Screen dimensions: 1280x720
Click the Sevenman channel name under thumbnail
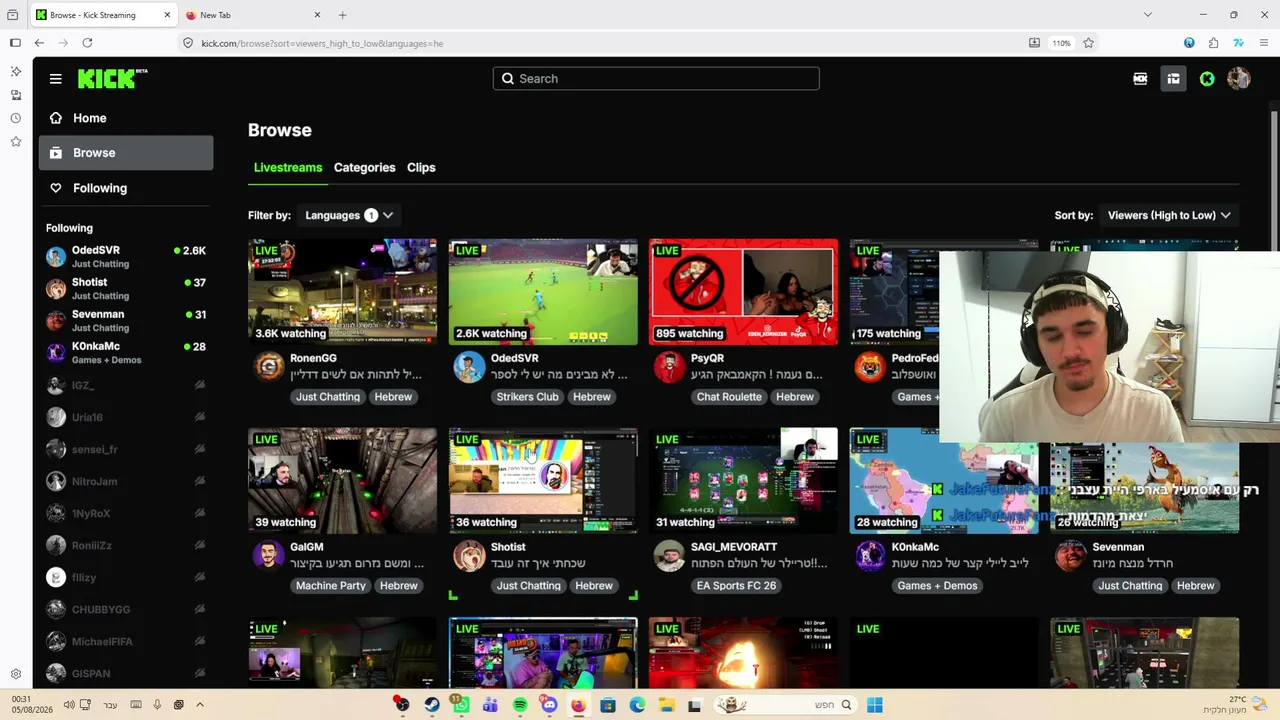(1118, 547)
